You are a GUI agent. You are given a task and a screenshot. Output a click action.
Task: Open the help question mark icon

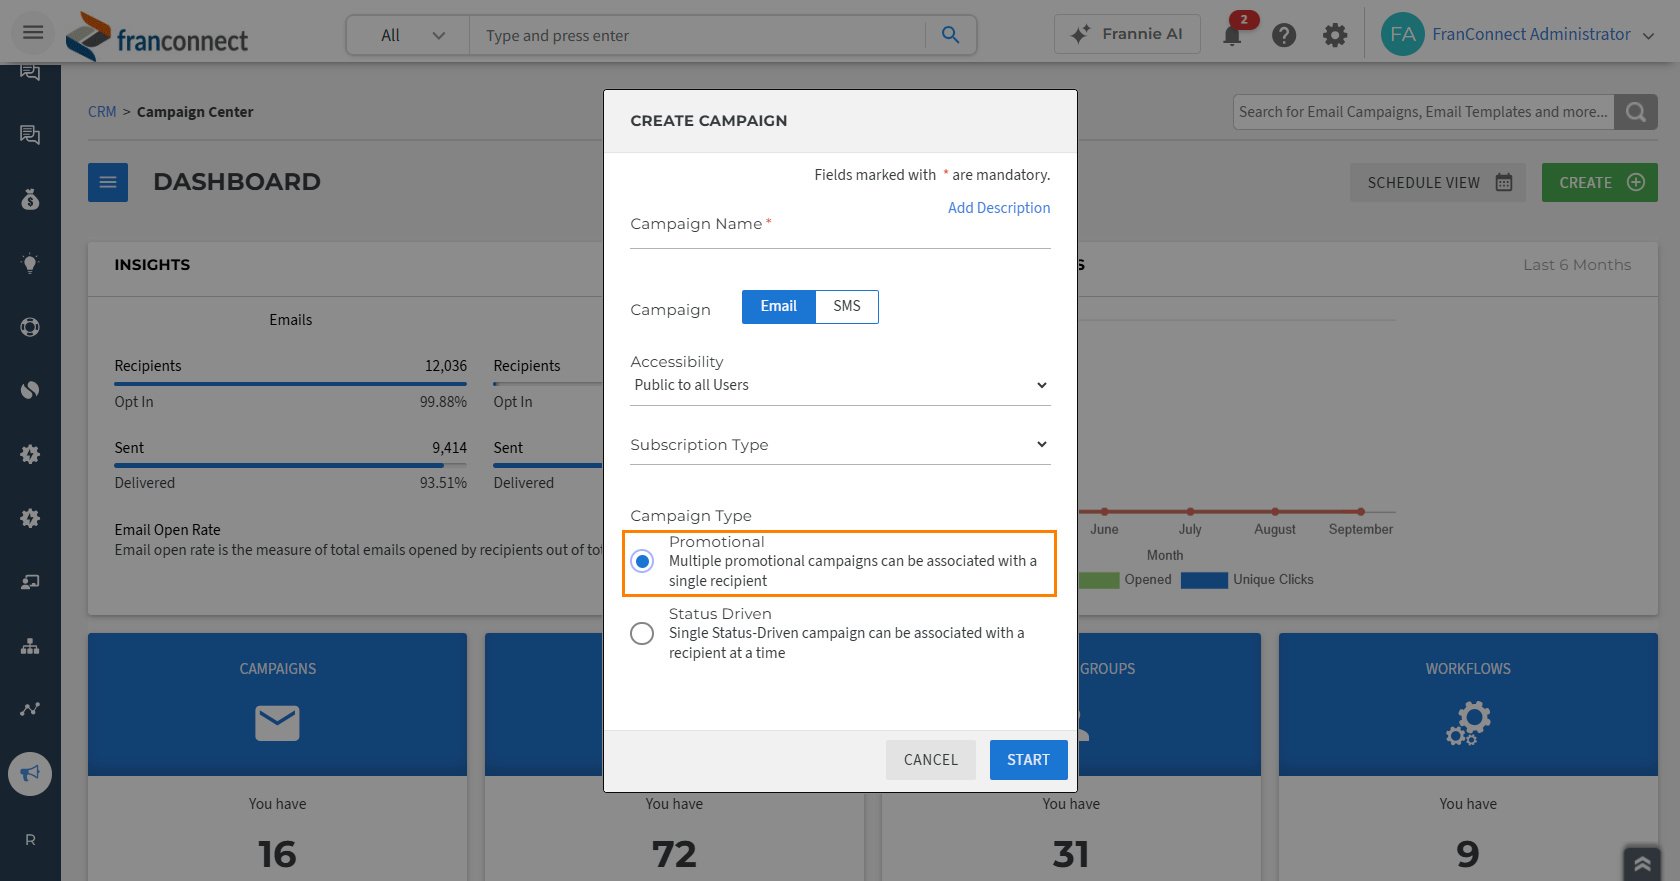1284,35
